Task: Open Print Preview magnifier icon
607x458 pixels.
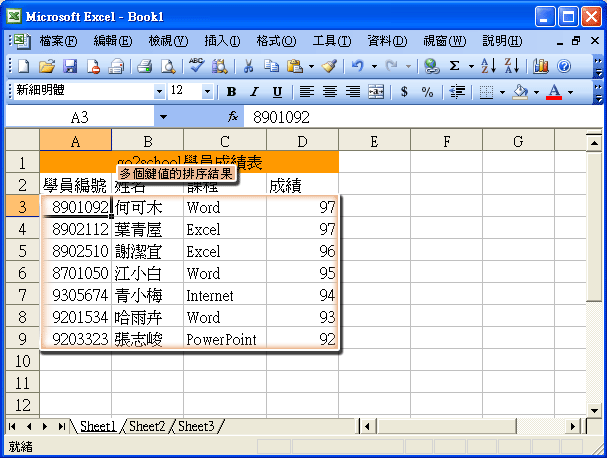Action: pos(168,67)
